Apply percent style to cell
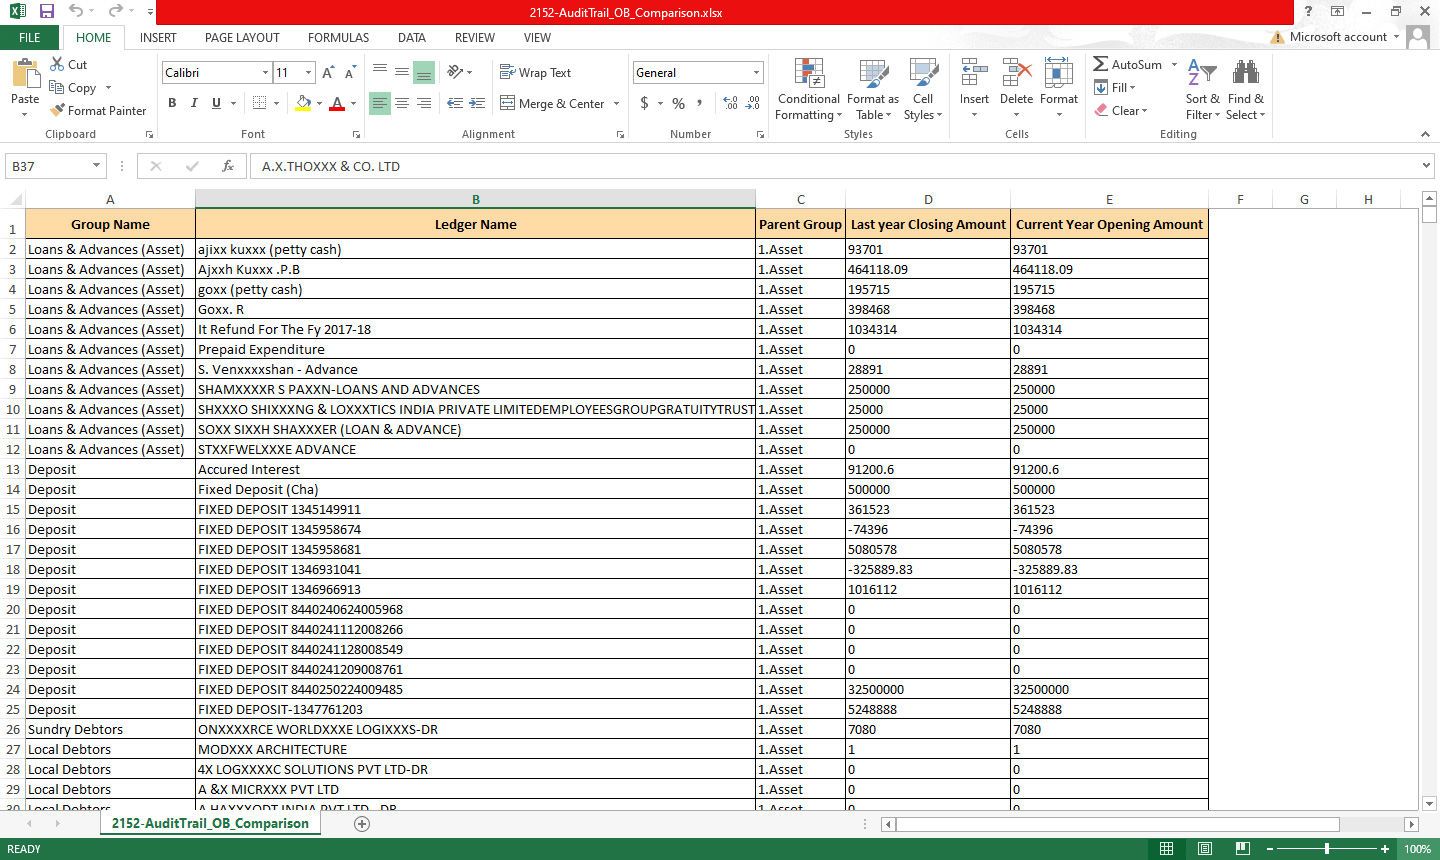The width and height of the screenshot is (1440, 860). 679,103
